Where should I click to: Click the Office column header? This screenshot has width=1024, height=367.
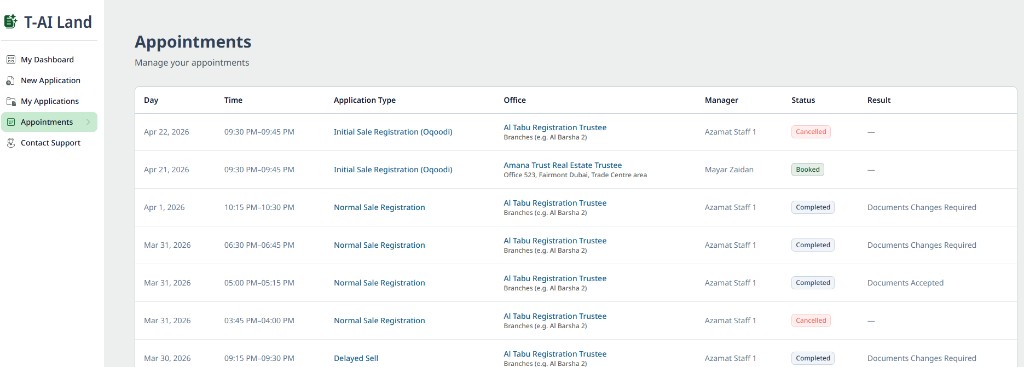(x=515, y=101)
